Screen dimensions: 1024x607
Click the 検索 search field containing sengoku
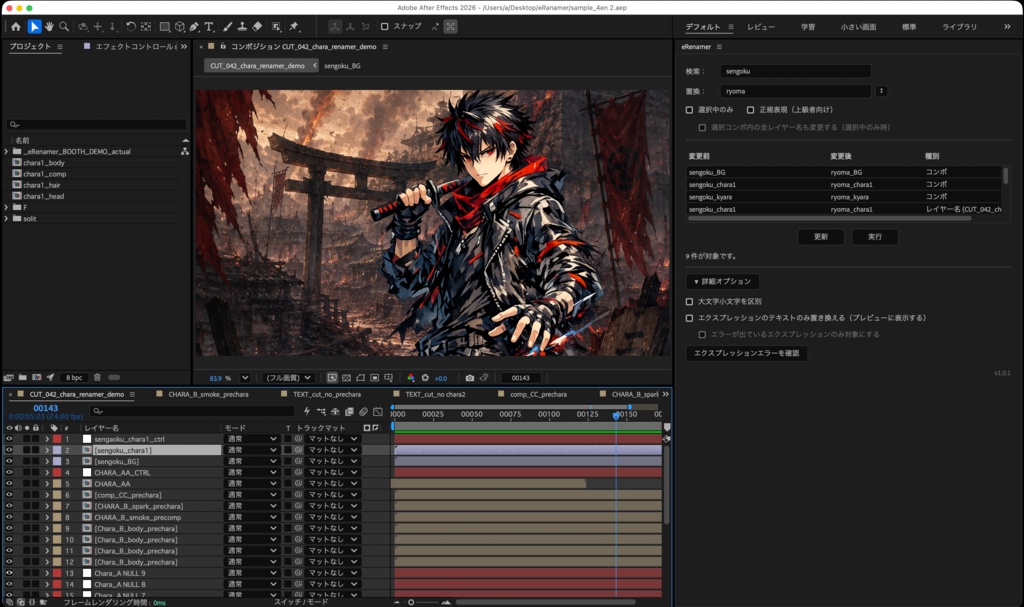click(x=795, y=71)
